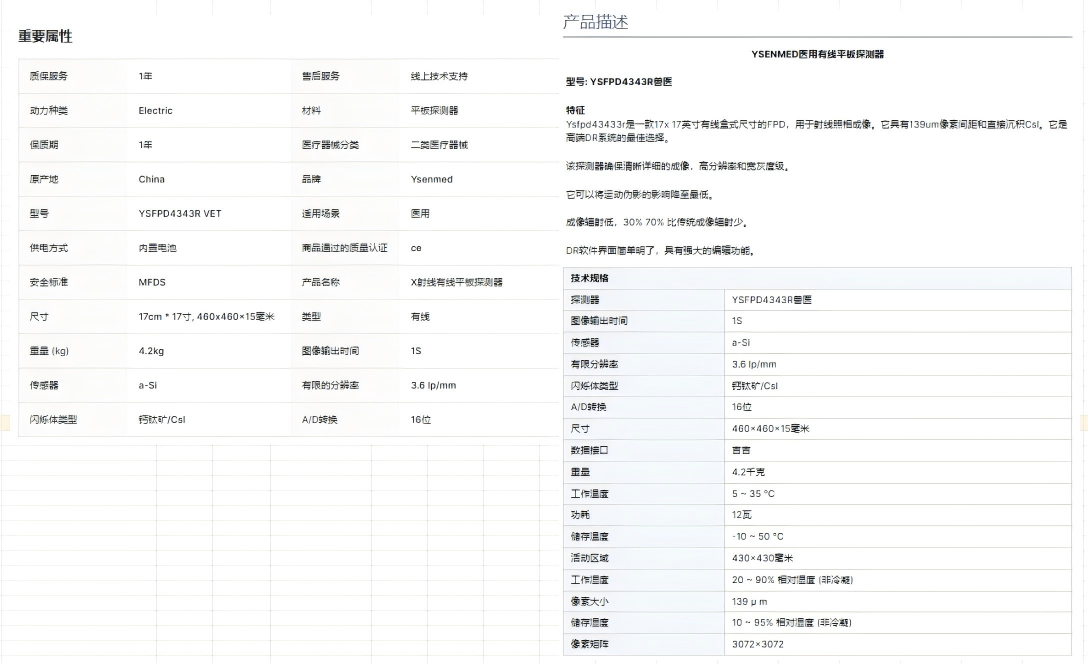The width and height of the screenshot is (1088, 664).
Task: Select the 20 ~ 90% 相对湿度 value
Action: click(792, 579)
